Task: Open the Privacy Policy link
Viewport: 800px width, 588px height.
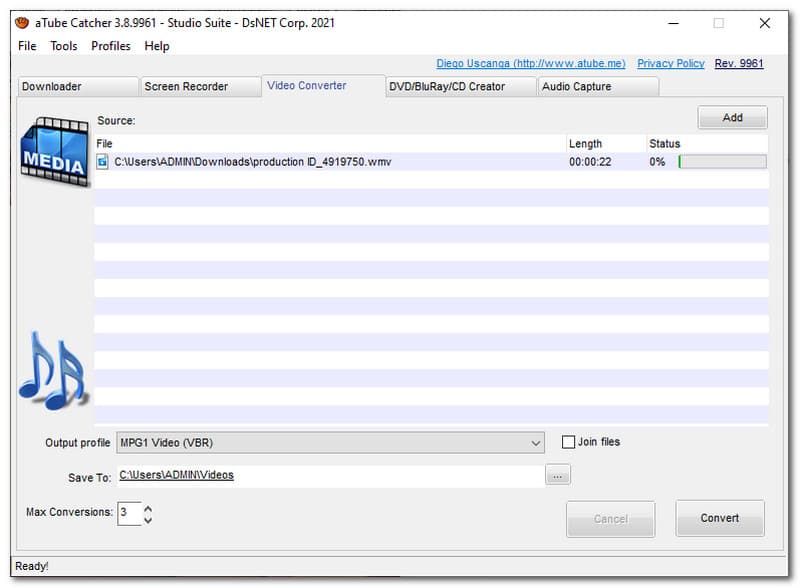Action: point(670,64)
